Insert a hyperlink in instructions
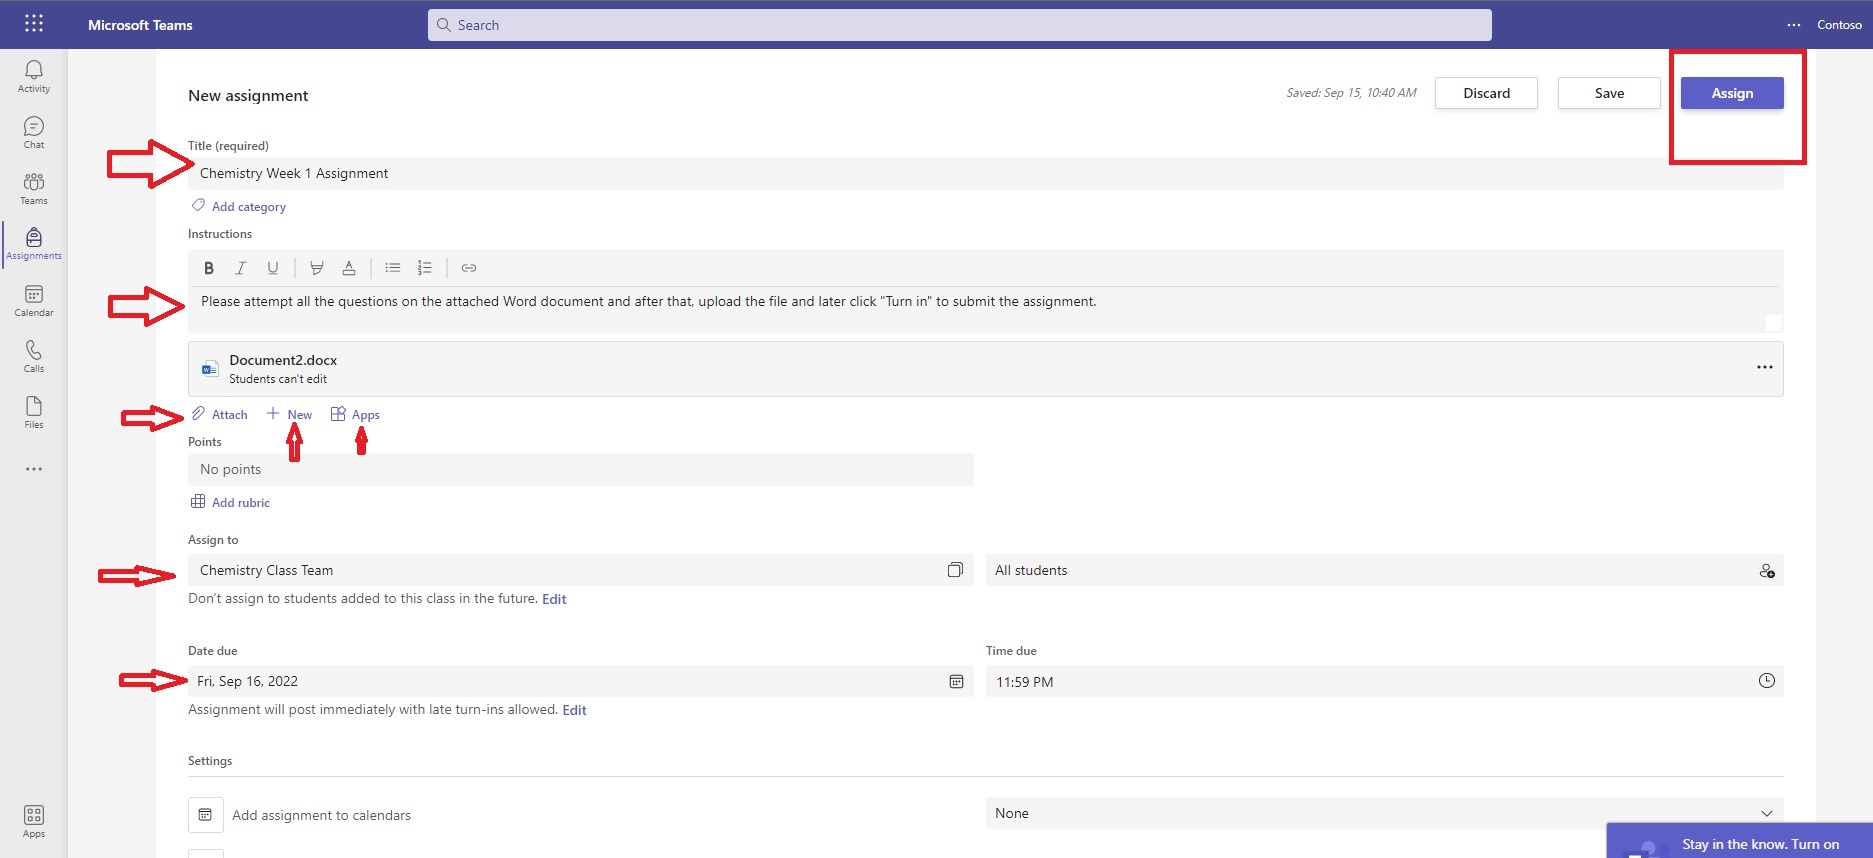Screen dimensions: 1873x858 click(x=469, y=268)
